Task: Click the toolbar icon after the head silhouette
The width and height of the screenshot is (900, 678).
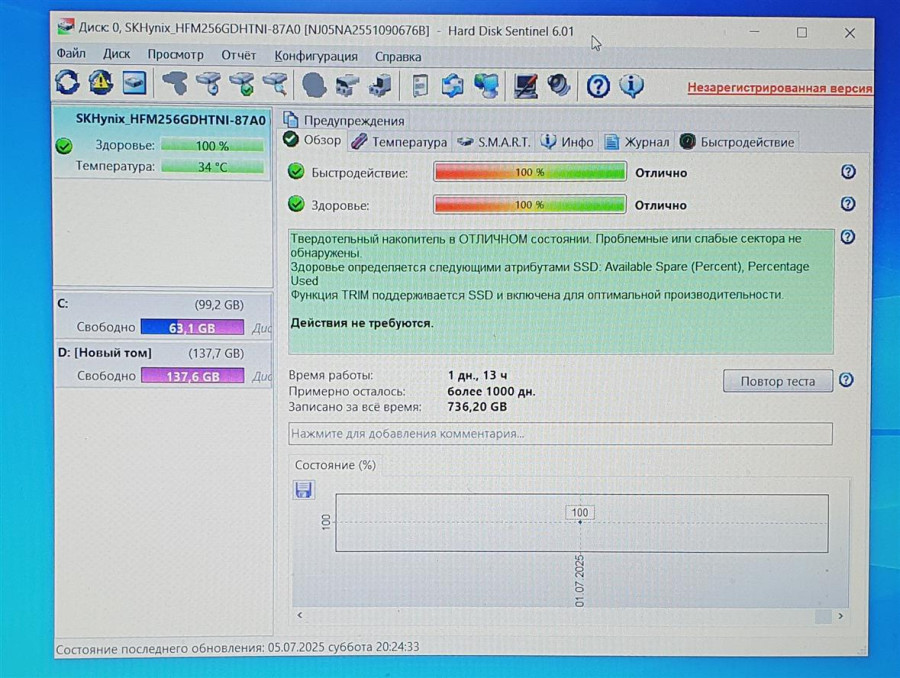Action: [x=347, y=86]
